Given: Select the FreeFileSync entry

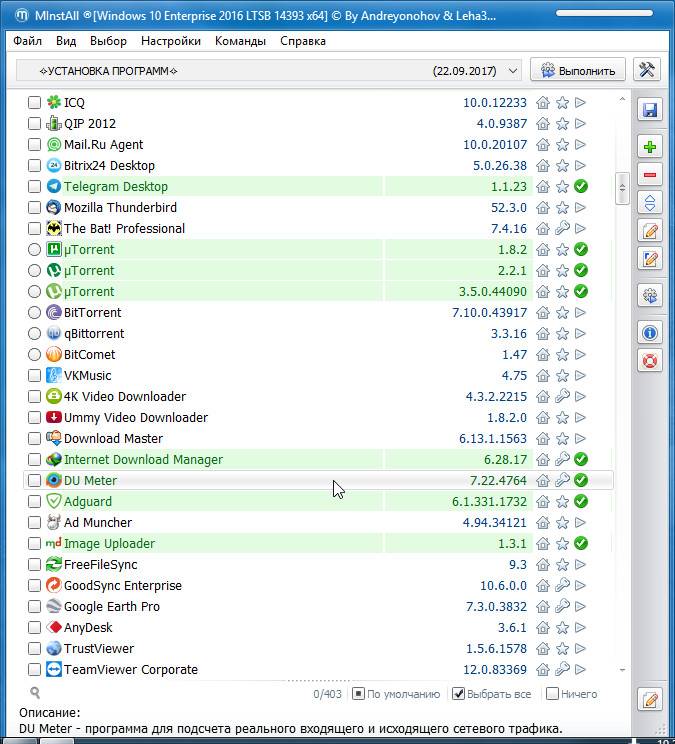Looking at the screenshot, I should [x=318, y=565].
